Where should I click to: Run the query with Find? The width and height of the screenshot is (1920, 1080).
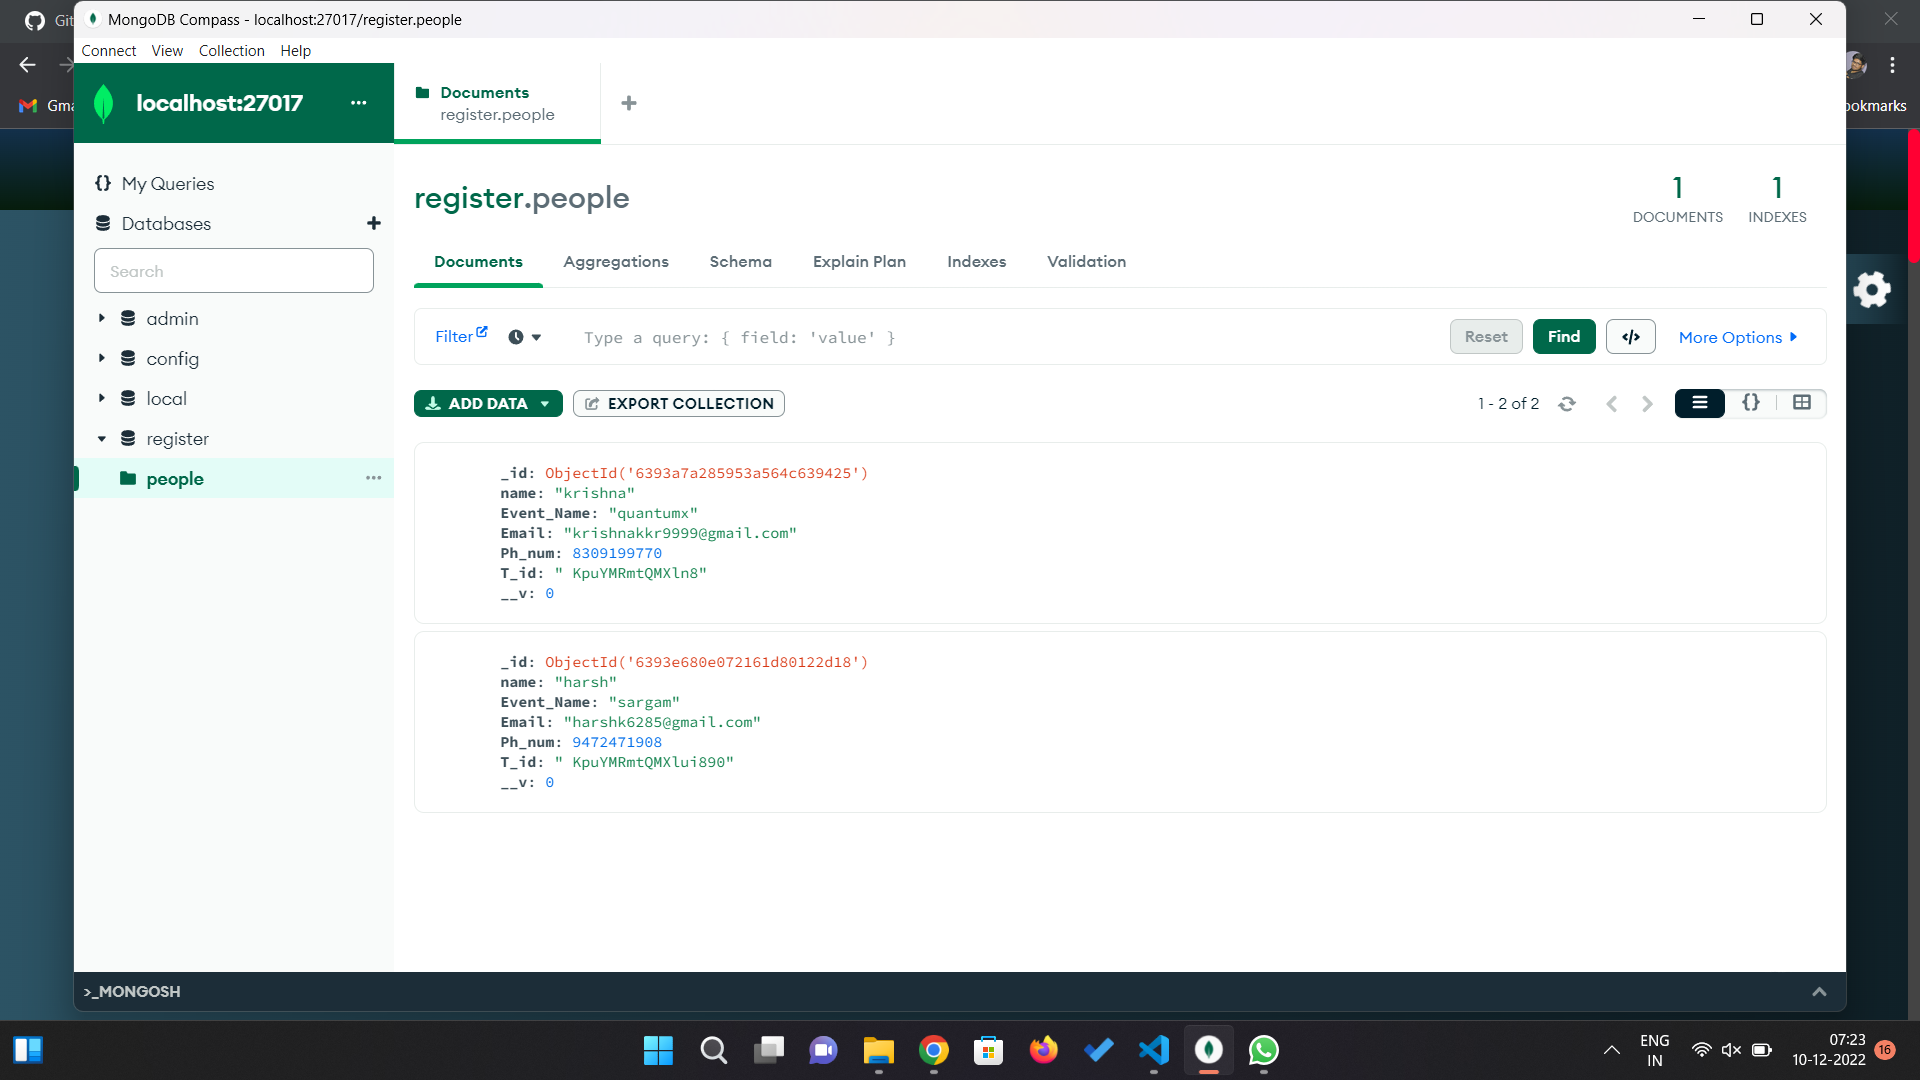(x=1564, y=336)
